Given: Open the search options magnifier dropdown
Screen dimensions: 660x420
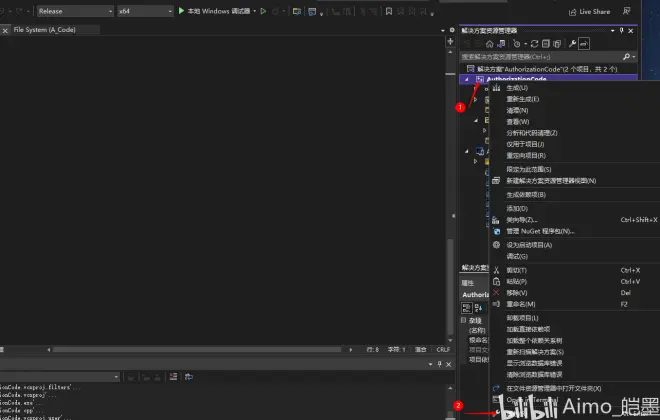Looking at the screenshot, I should coord(629,57).
